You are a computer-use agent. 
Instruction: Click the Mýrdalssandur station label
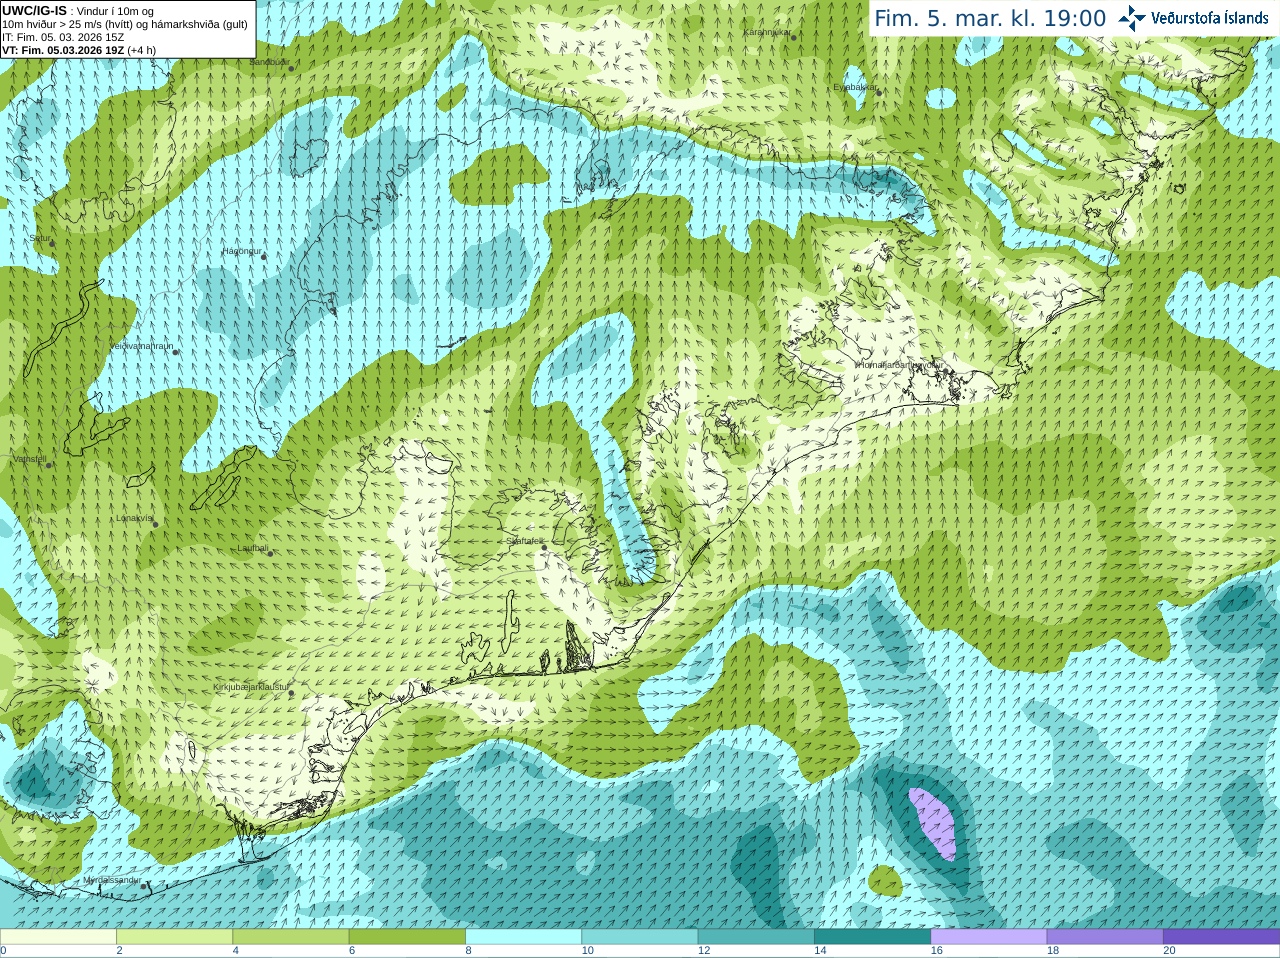(112, 880)
